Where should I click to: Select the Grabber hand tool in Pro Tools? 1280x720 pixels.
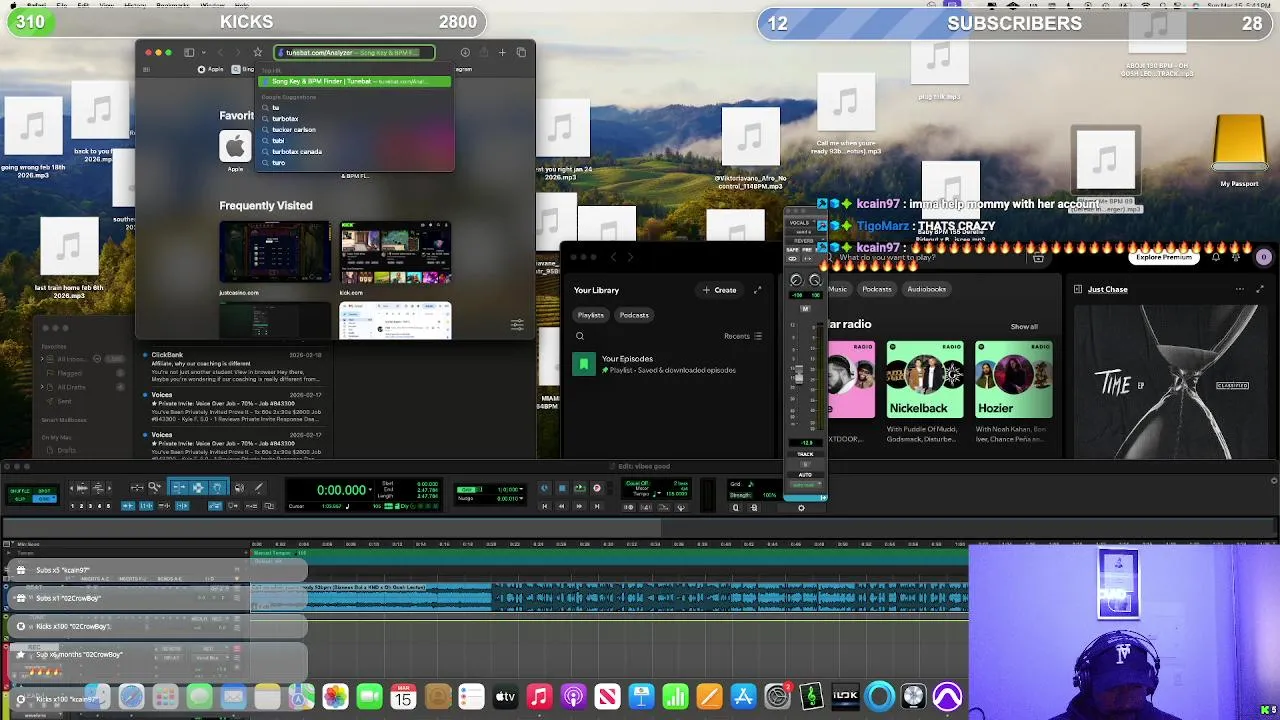pos(217,488)
